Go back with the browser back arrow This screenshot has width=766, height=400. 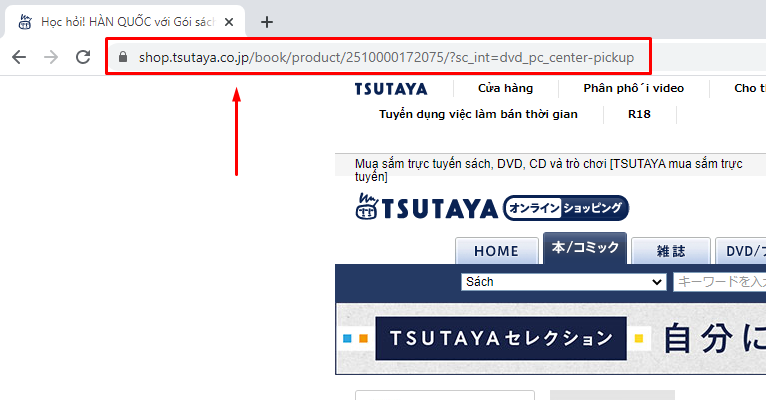[x=19, y=57]
